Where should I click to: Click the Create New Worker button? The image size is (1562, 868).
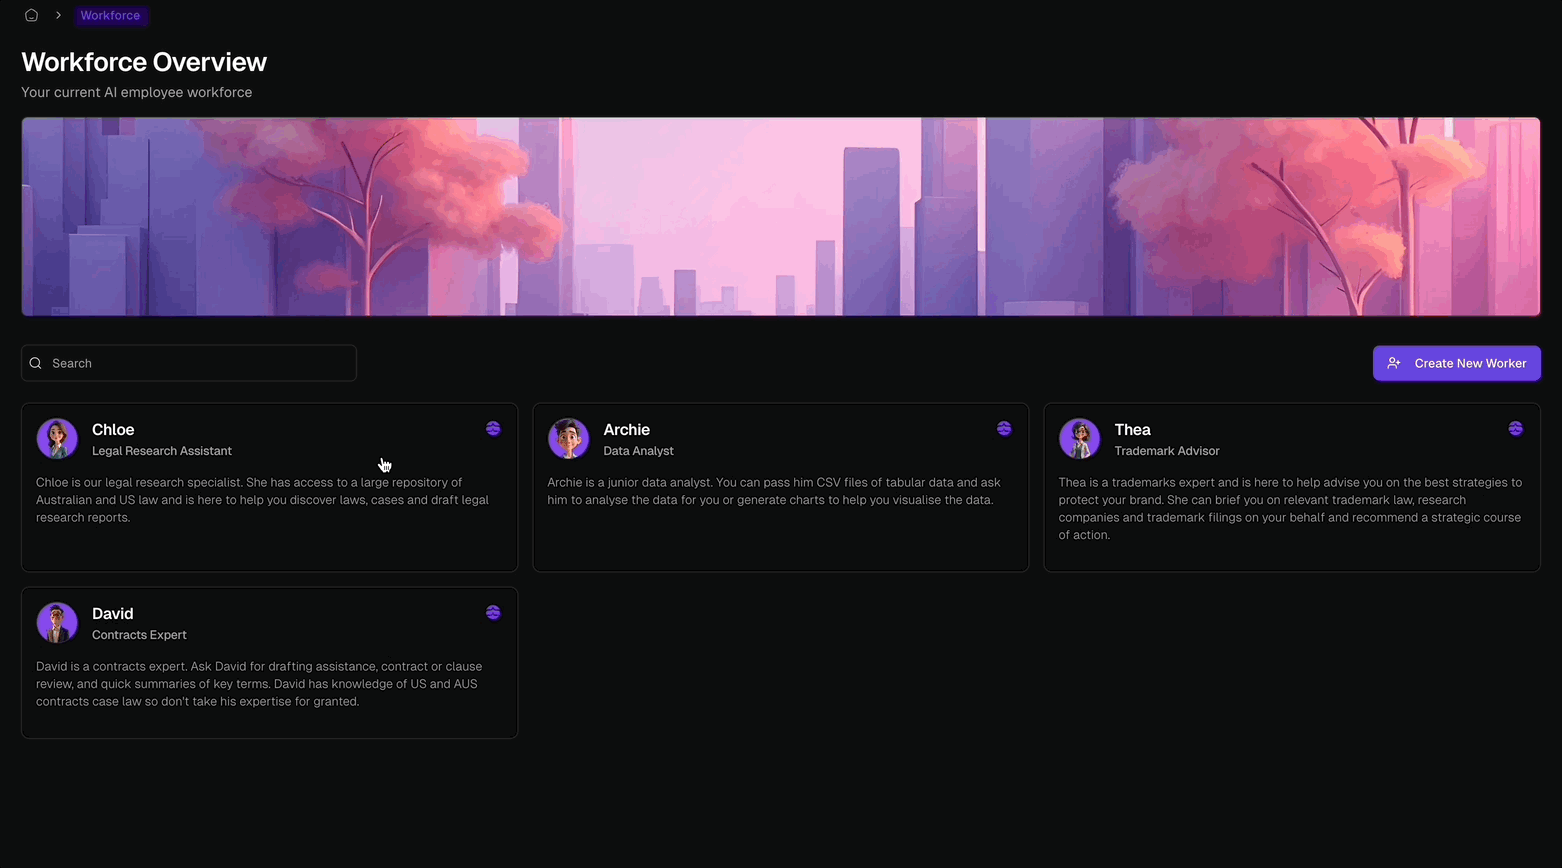(1456, 363)
